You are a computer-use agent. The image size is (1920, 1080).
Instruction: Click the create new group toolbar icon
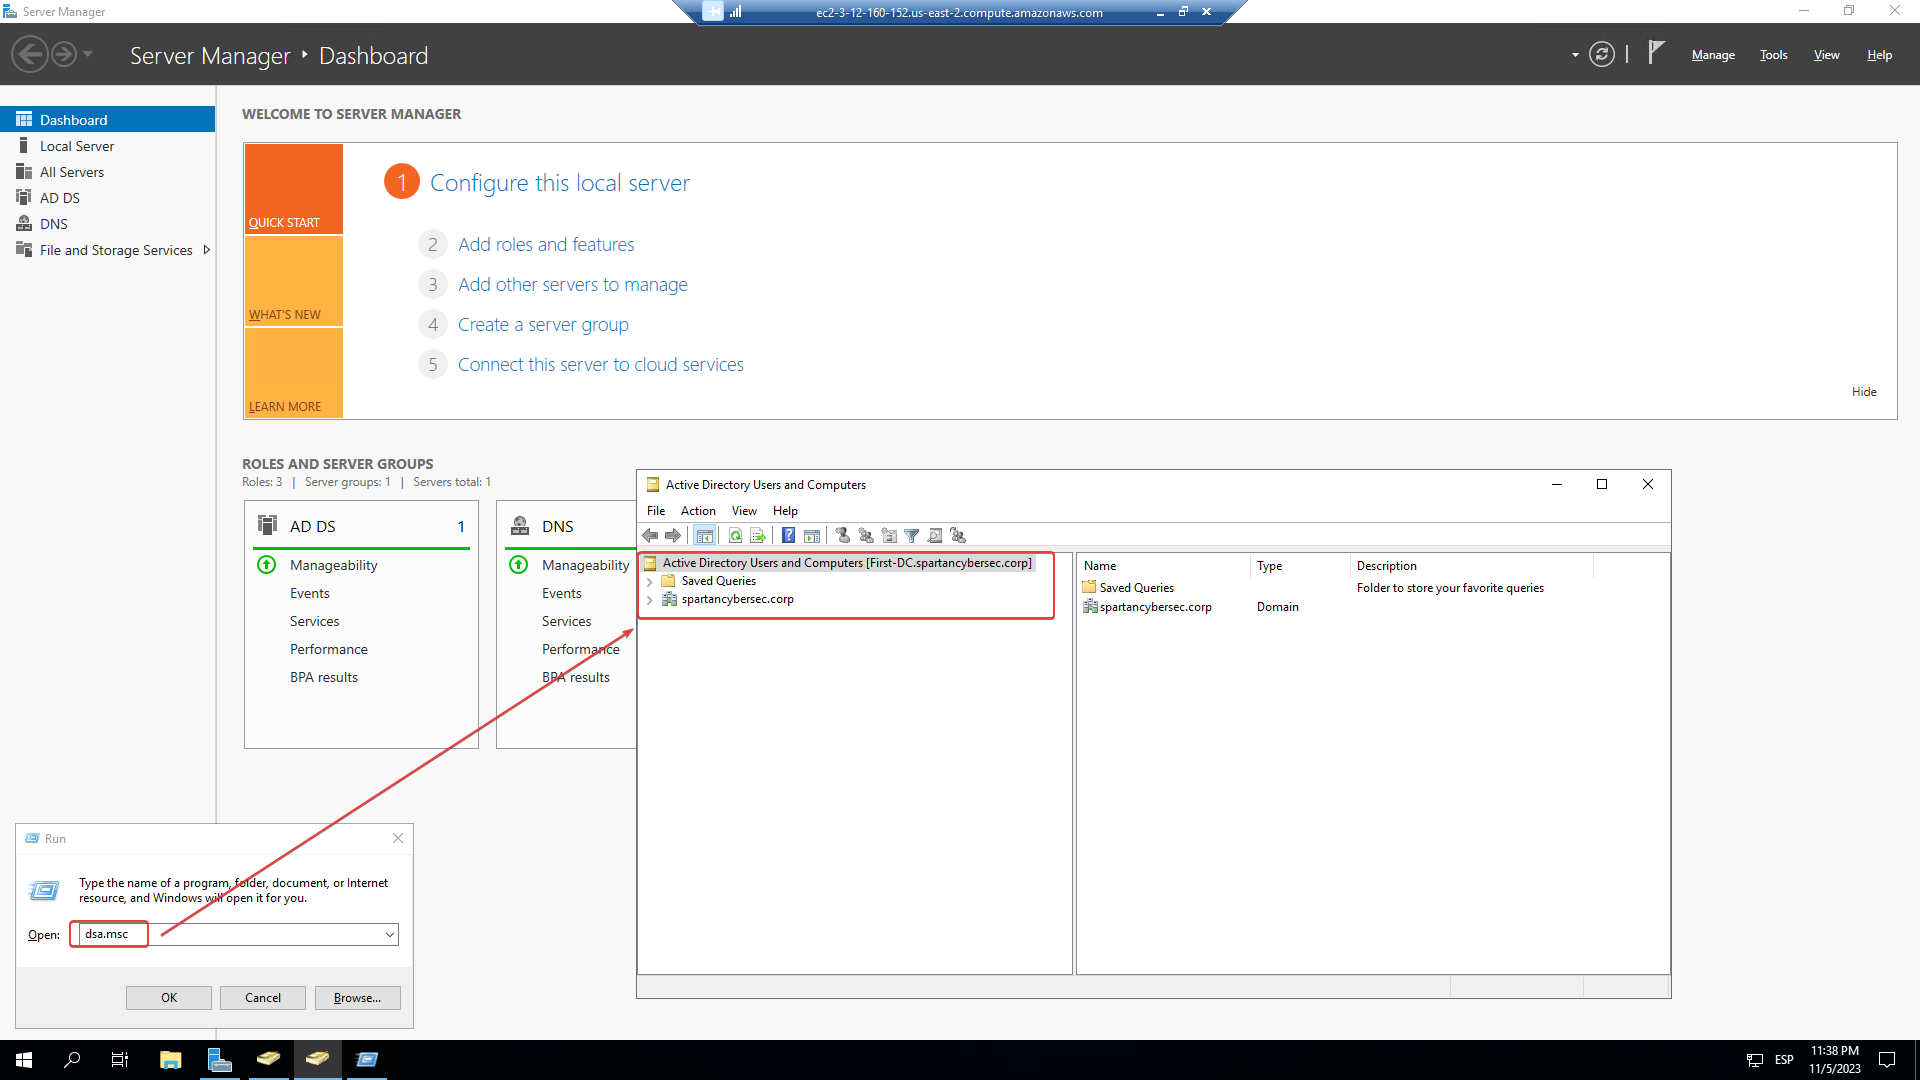coord(866,536)
